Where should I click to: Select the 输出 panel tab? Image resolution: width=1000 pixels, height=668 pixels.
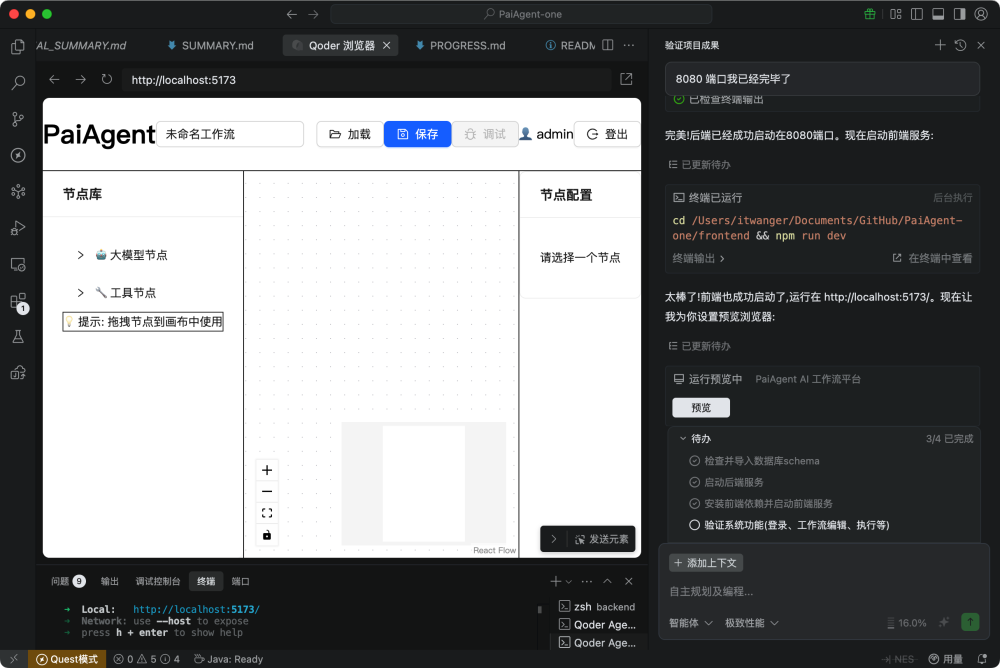point(109,580)
